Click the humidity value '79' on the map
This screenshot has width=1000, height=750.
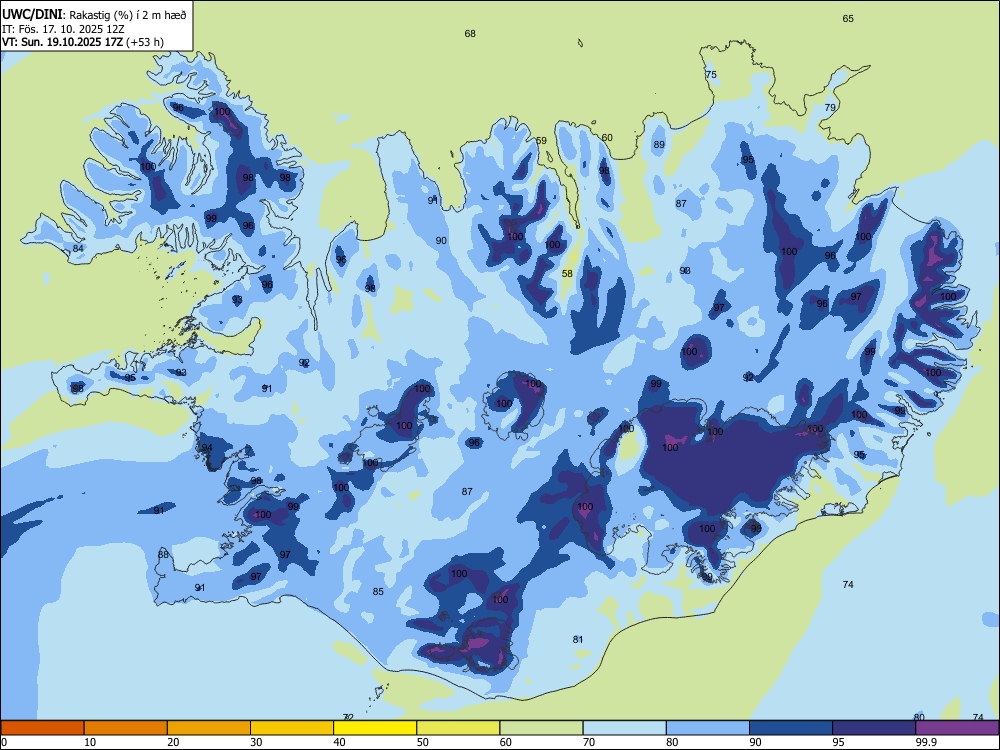(x=830, y=108)
